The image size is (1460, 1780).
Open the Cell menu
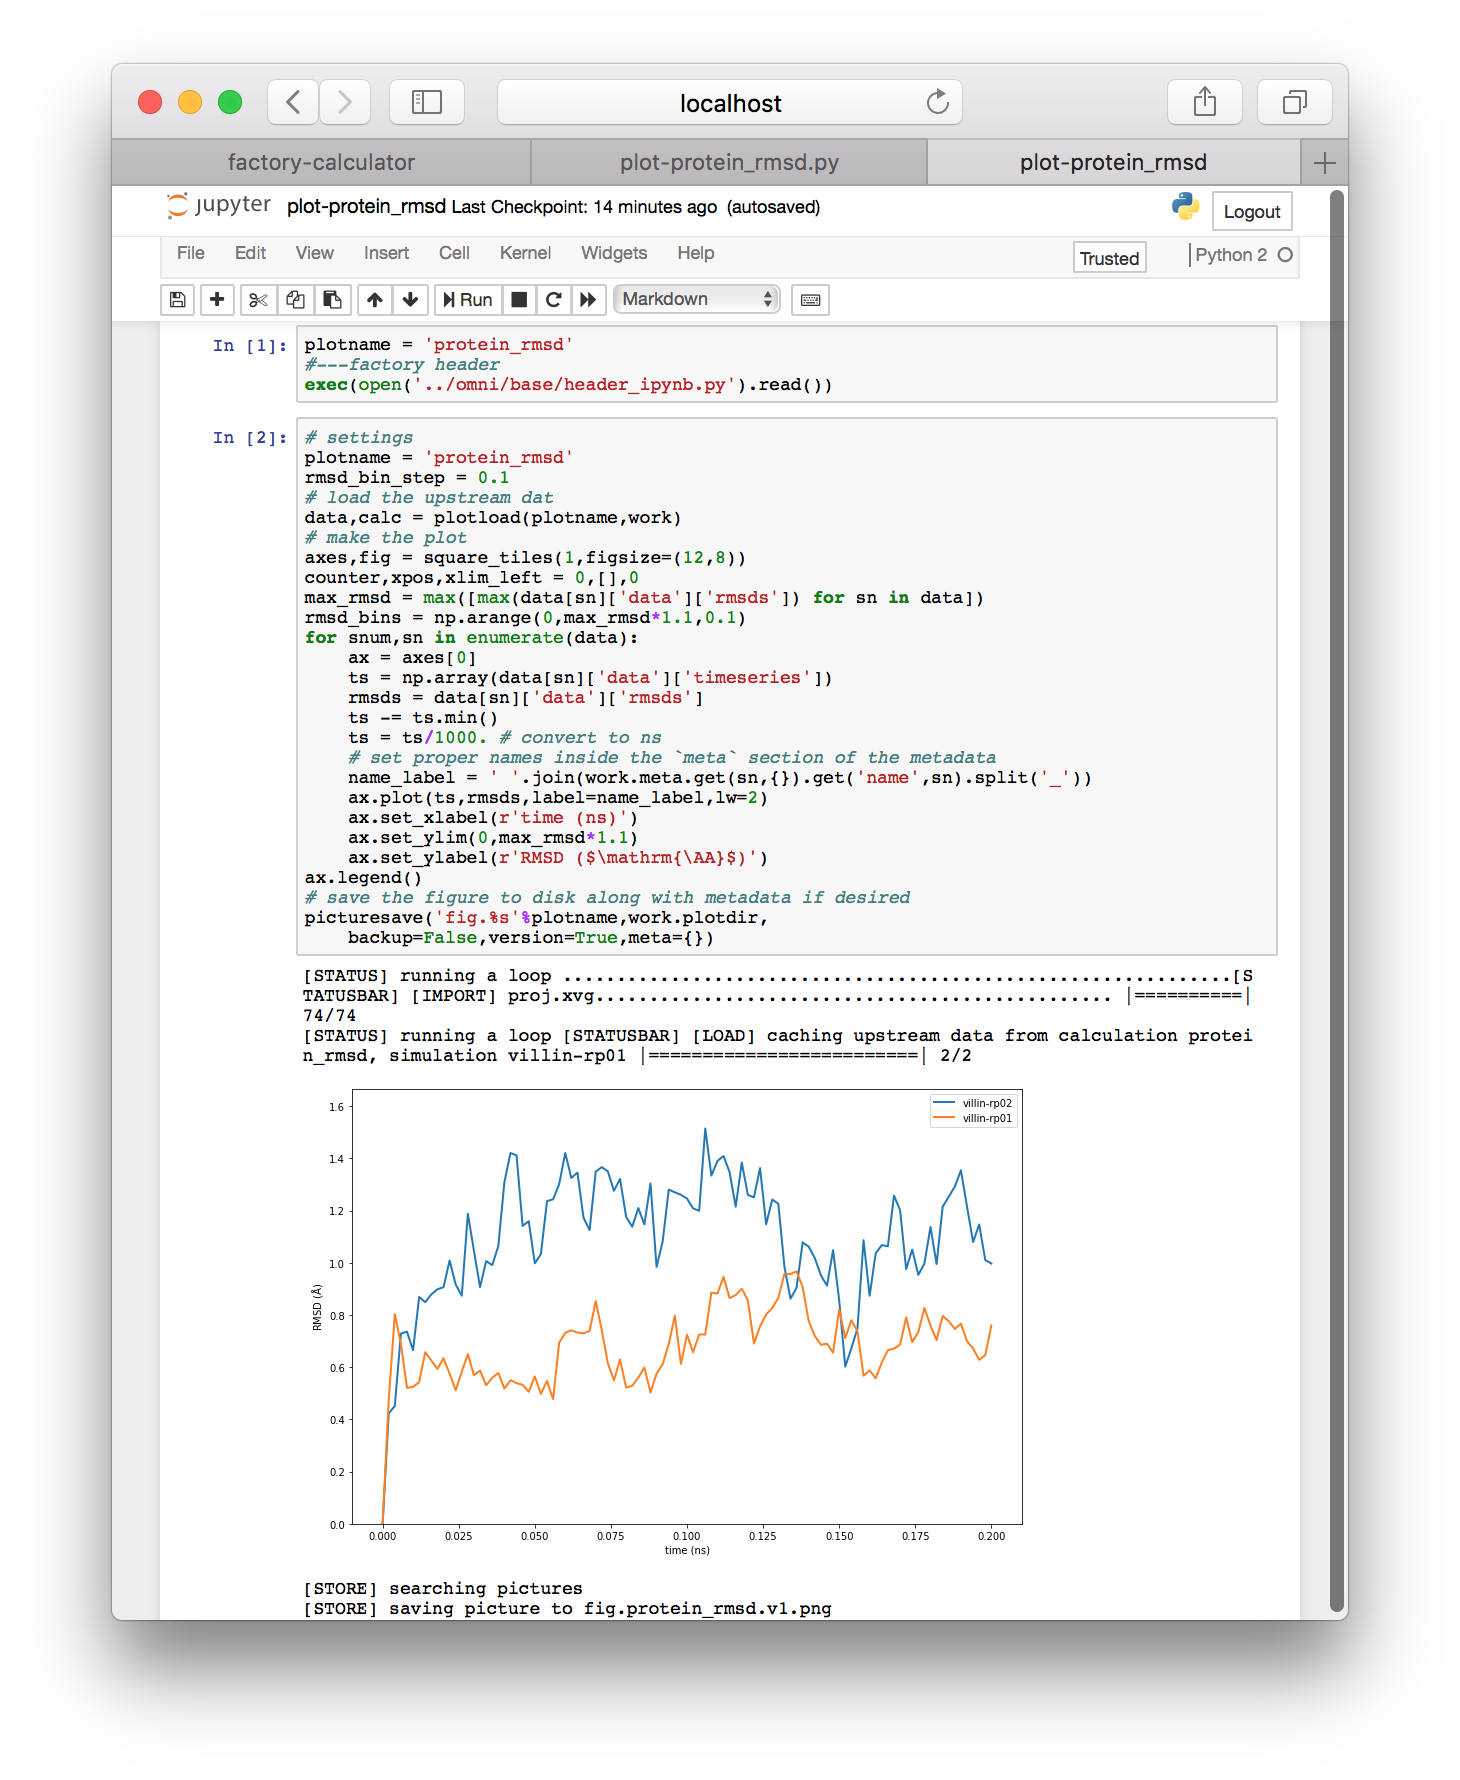454,253
